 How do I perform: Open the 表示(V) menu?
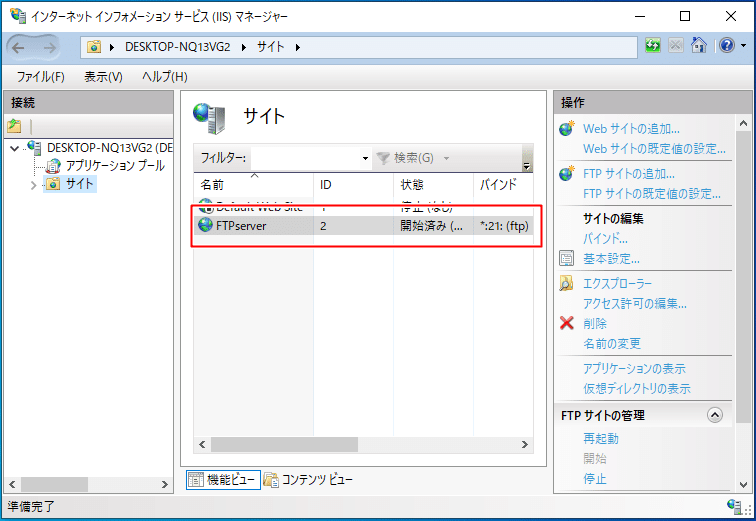(x=103, y=77)
